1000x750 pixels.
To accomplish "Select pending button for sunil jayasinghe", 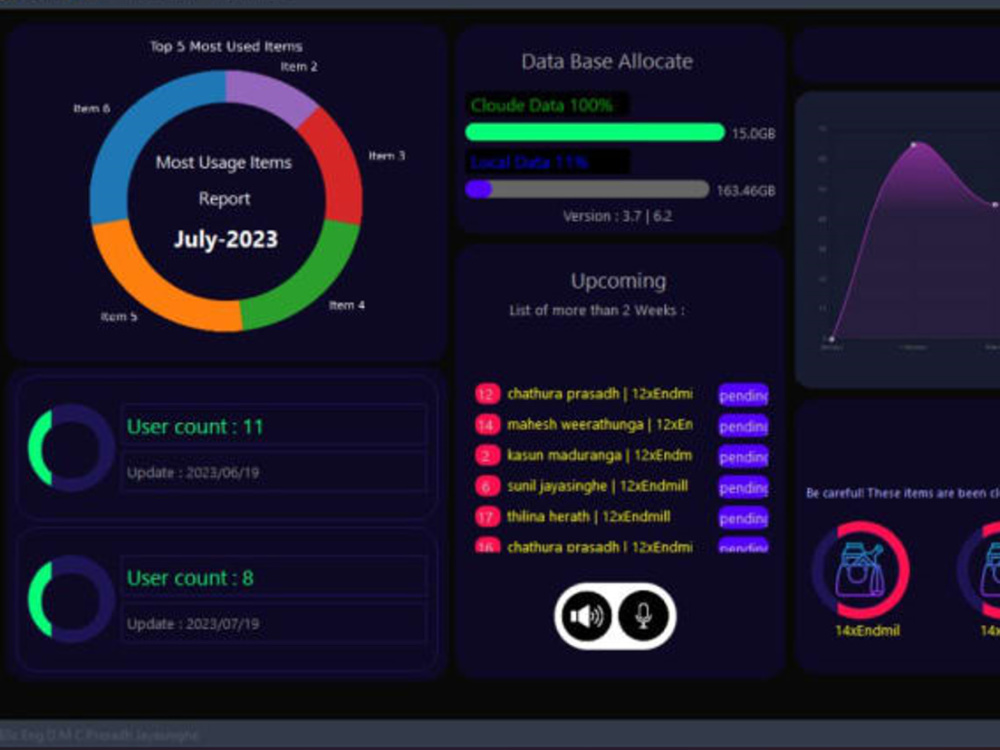I will point(743,487).
